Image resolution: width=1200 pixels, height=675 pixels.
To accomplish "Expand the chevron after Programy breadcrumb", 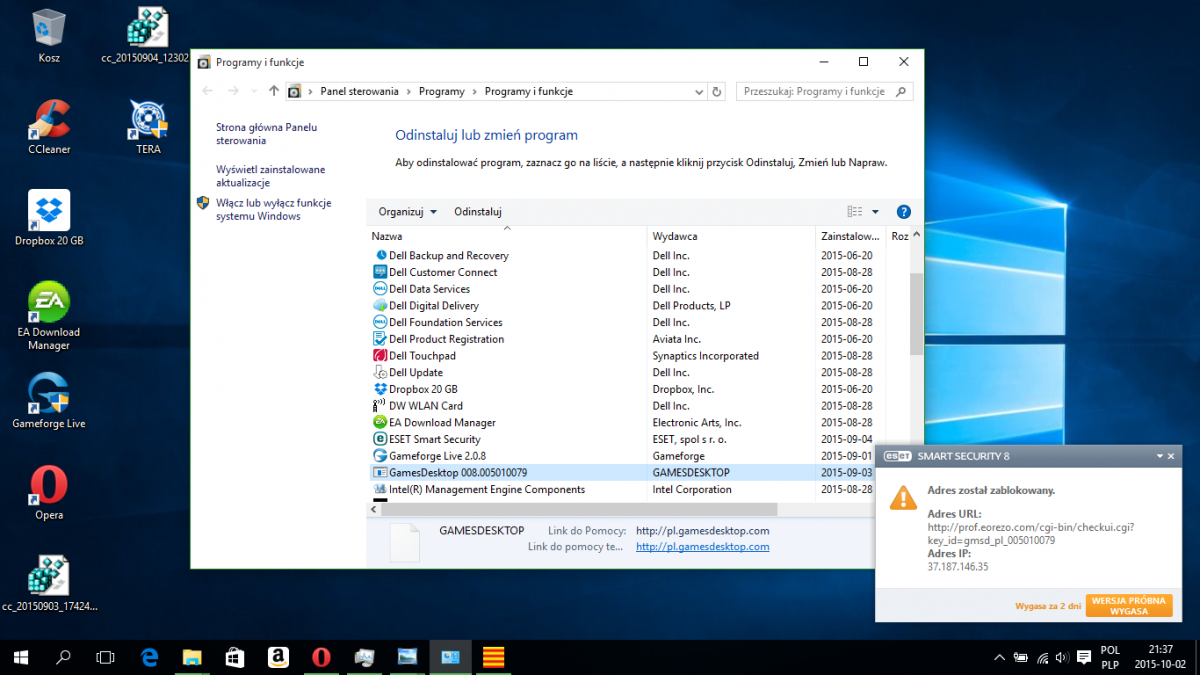I will click(x=474, y=91).
